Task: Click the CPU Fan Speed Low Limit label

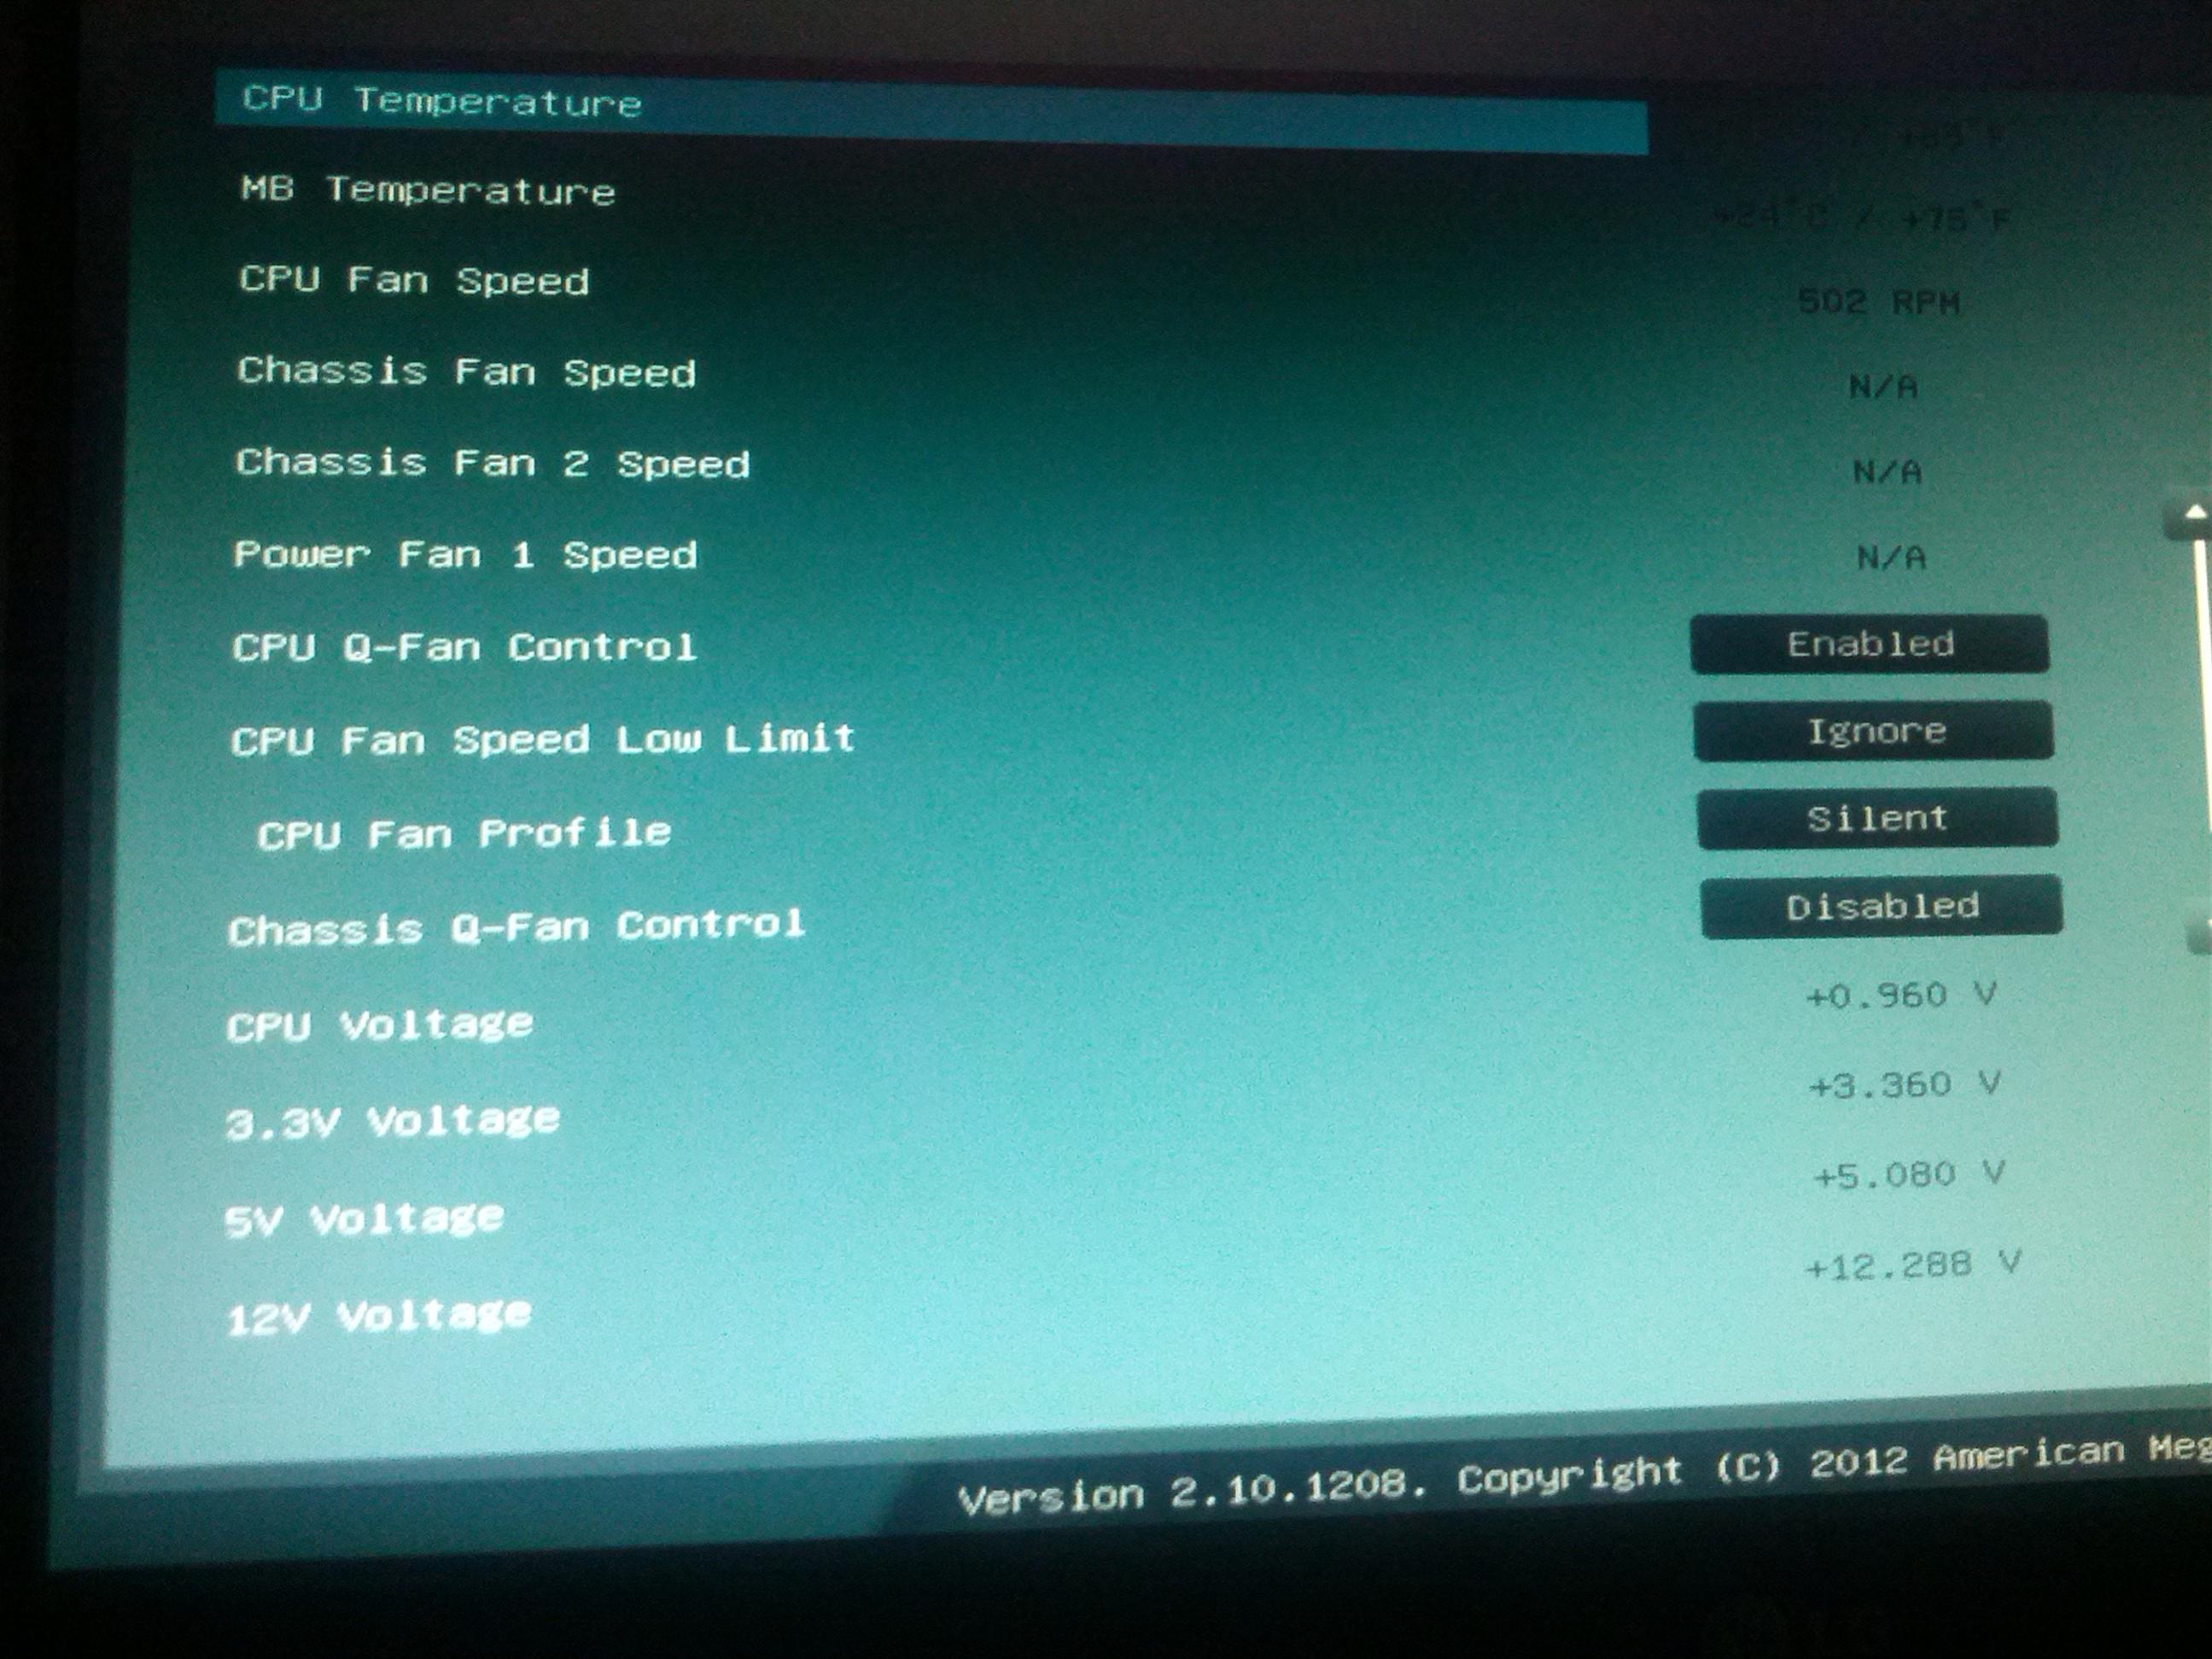Action: pyautogui.click(x=543, y=740)
